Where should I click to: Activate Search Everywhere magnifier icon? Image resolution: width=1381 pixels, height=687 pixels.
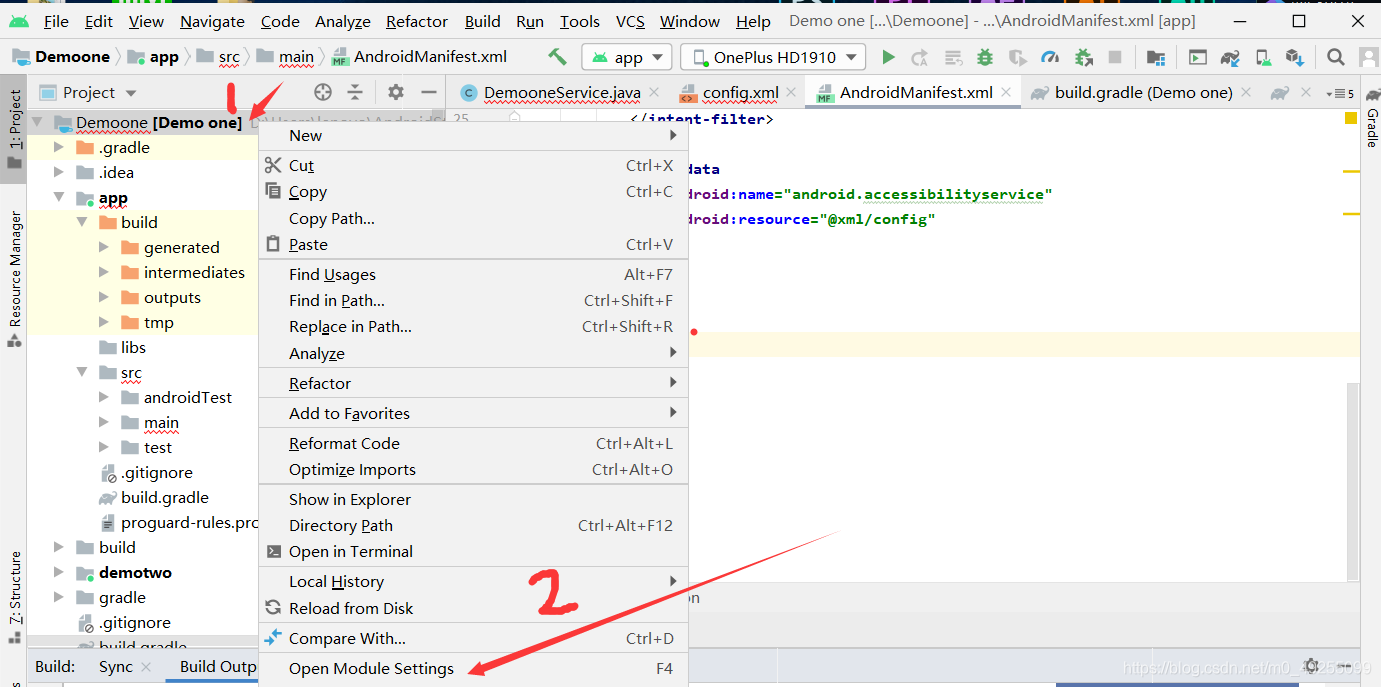[x=1338, y=57]
